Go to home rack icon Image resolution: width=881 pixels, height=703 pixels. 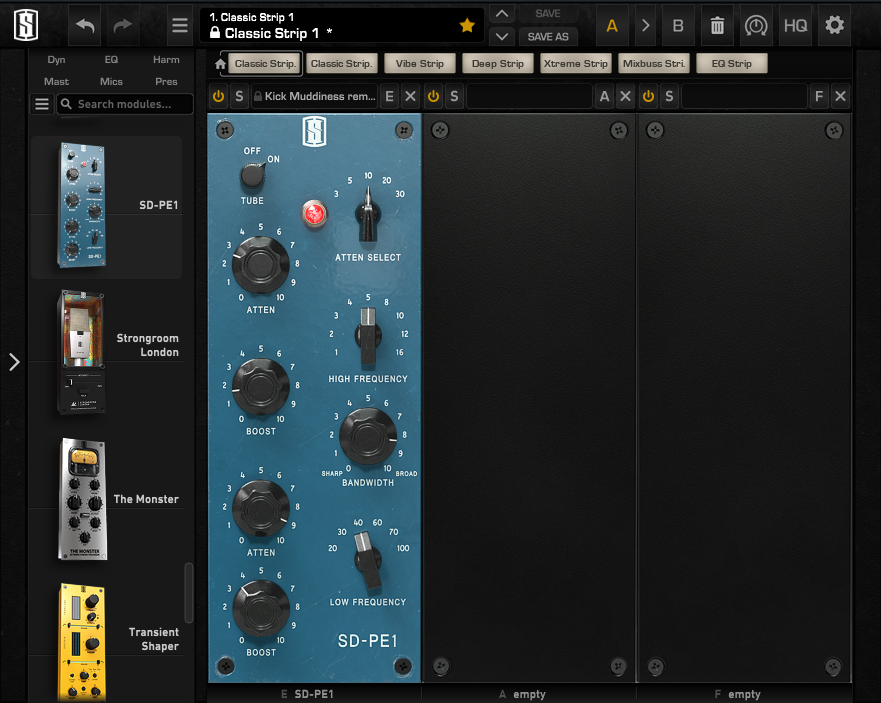[x=220, y=64]
